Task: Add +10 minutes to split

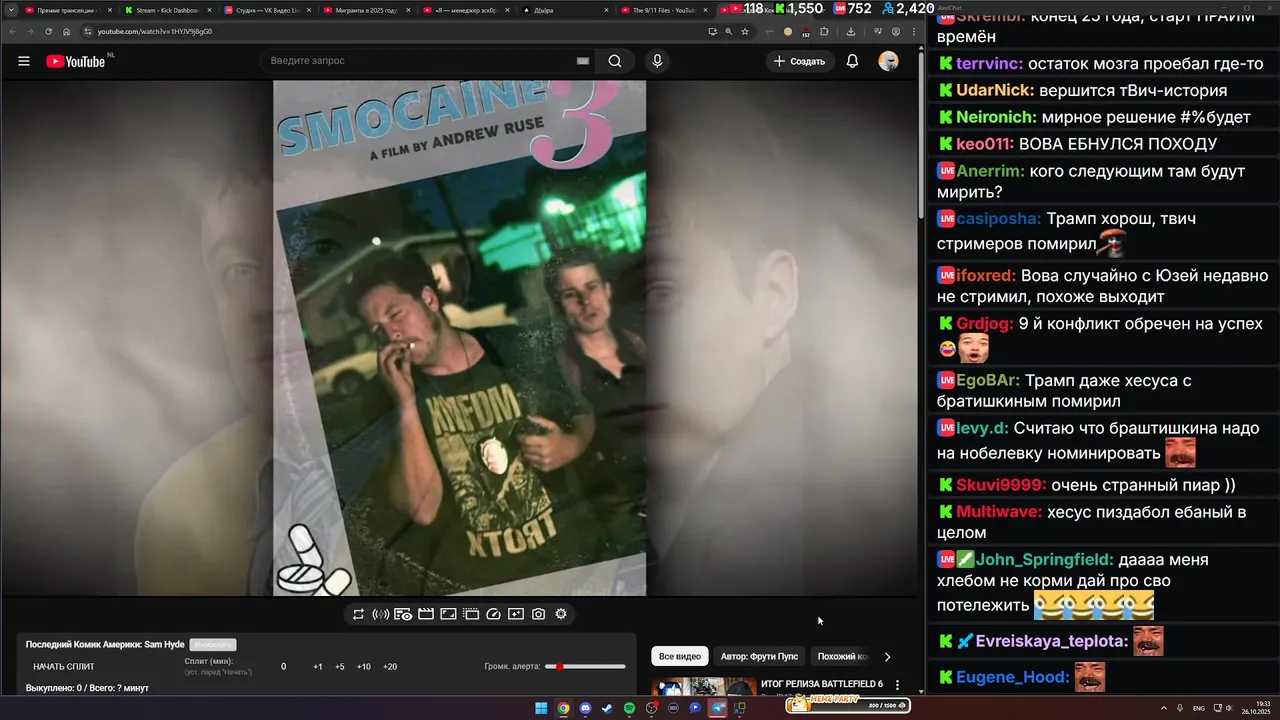Action: [x=364, y=666]
